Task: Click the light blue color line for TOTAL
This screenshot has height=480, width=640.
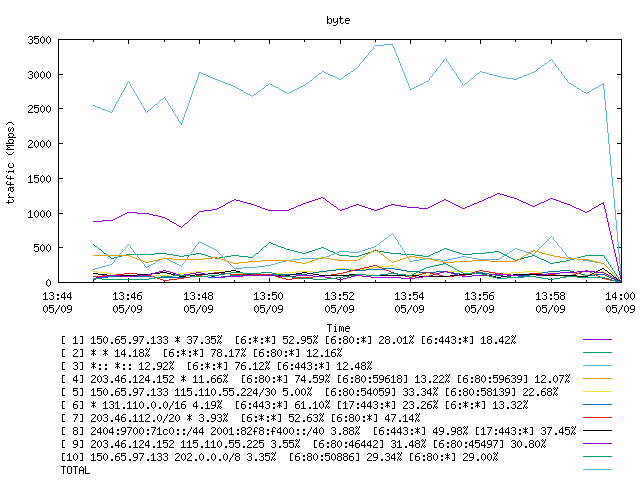Action: tap(597, 470)
